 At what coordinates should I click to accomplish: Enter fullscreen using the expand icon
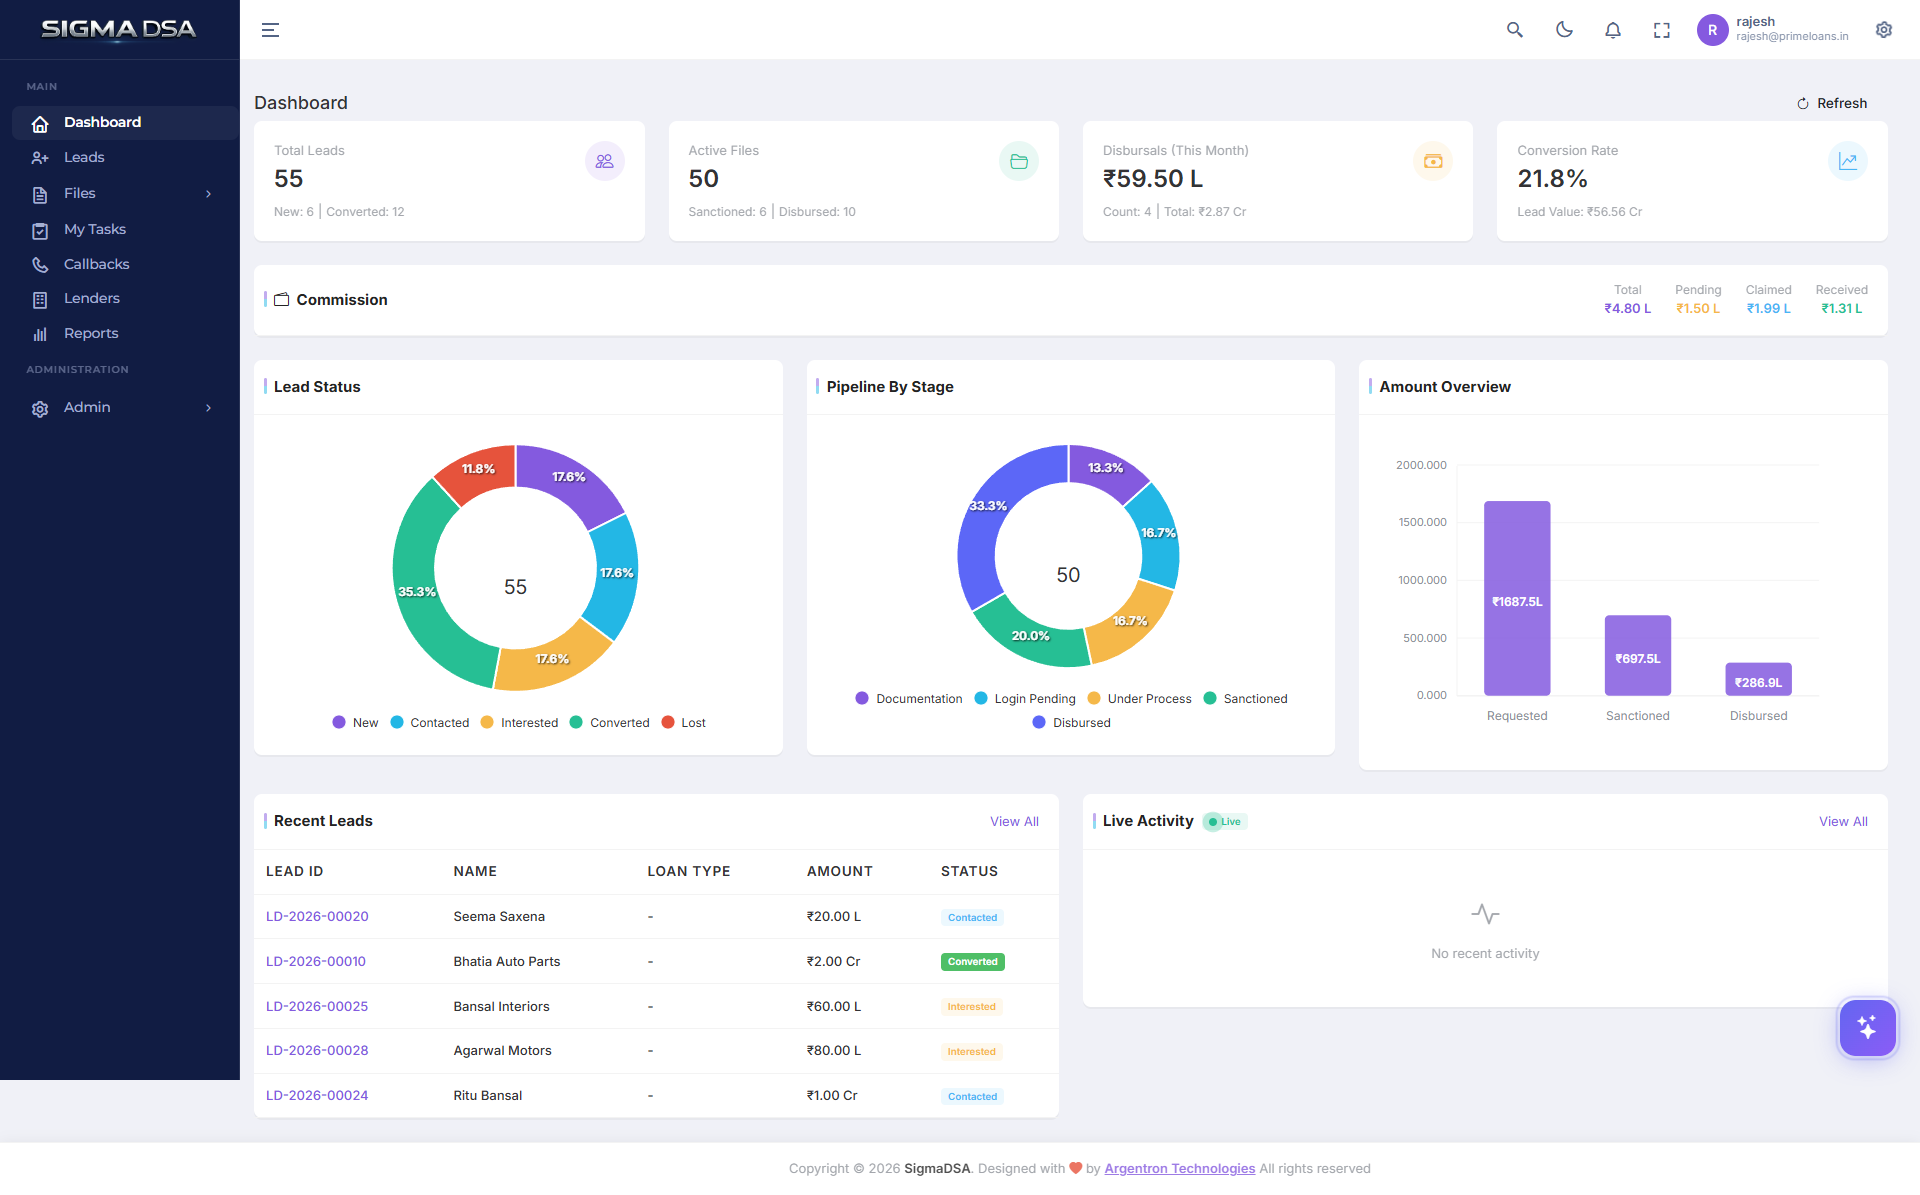tap(1661, 30)
